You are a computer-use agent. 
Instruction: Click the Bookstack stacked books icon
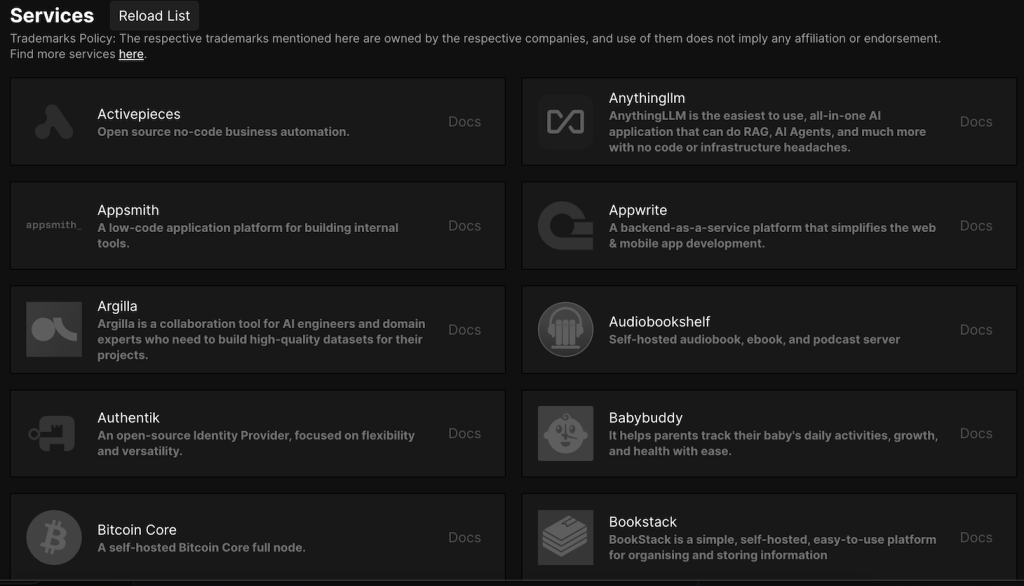565,537
